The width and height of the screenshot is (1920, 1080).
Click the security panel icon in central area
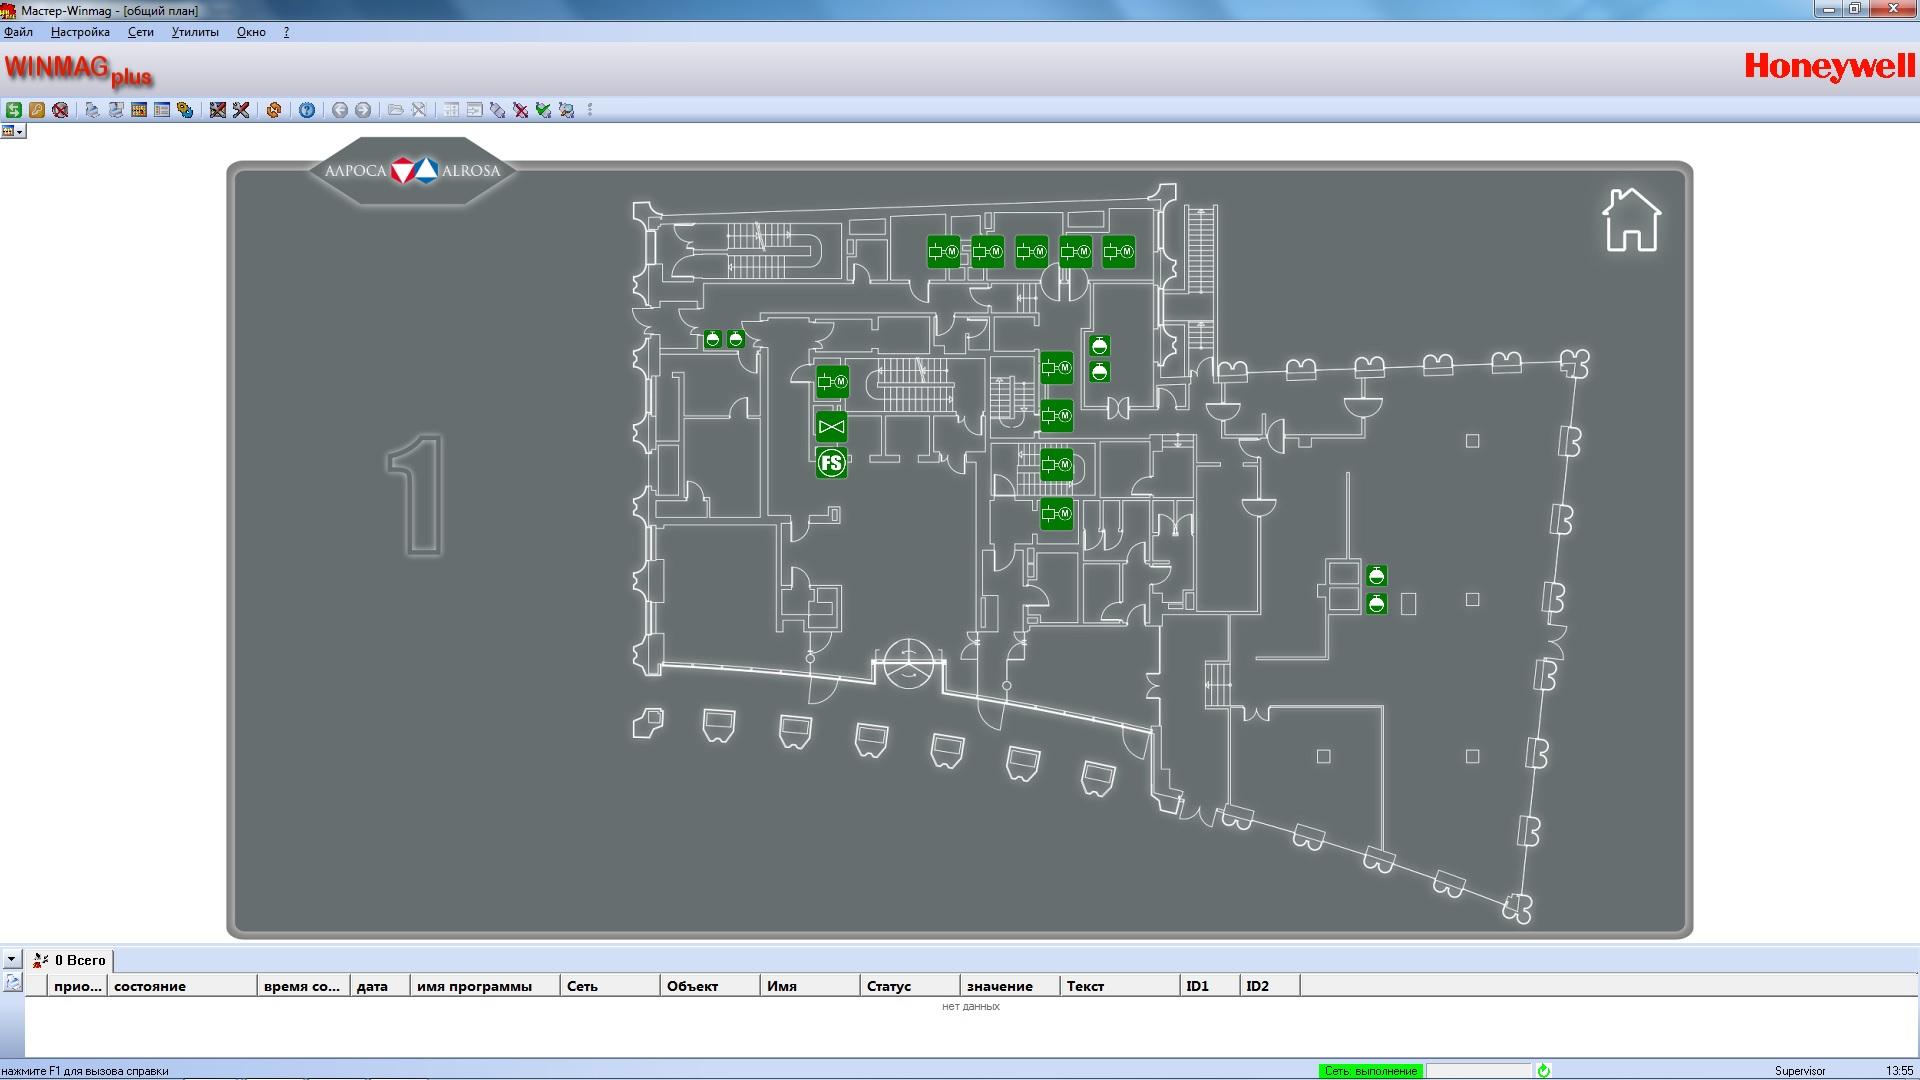832,462
